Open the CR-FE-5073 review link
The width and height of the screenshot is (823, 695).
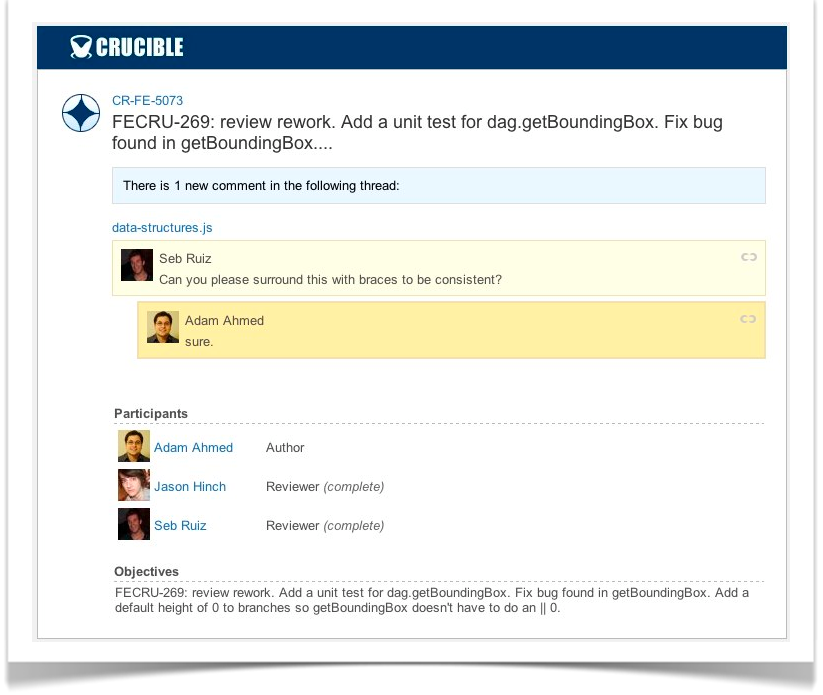point(147,100)
